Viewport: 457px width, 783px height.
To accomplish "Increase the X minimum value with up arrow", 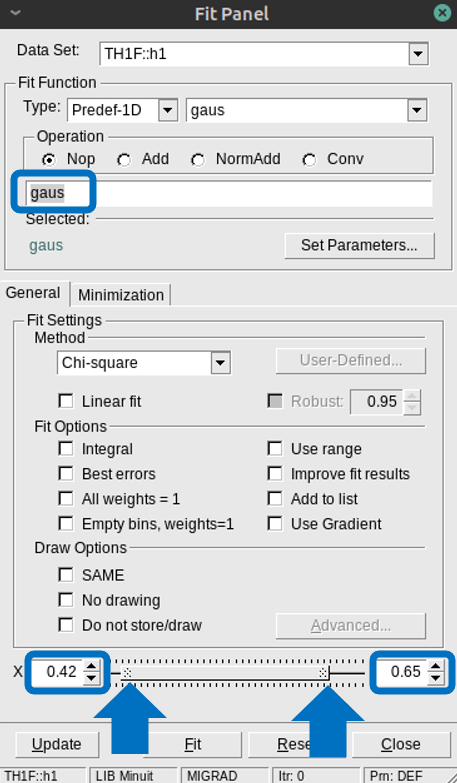I will tap(91, 666).
